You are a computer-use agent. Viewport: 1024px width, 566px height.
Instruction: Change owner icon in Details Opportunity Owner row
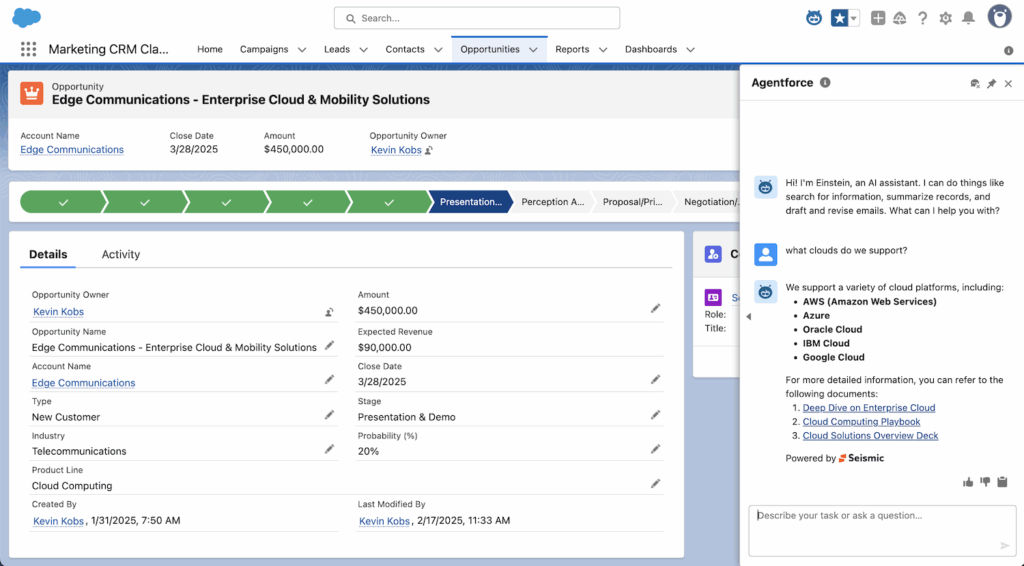click(329, 312)
